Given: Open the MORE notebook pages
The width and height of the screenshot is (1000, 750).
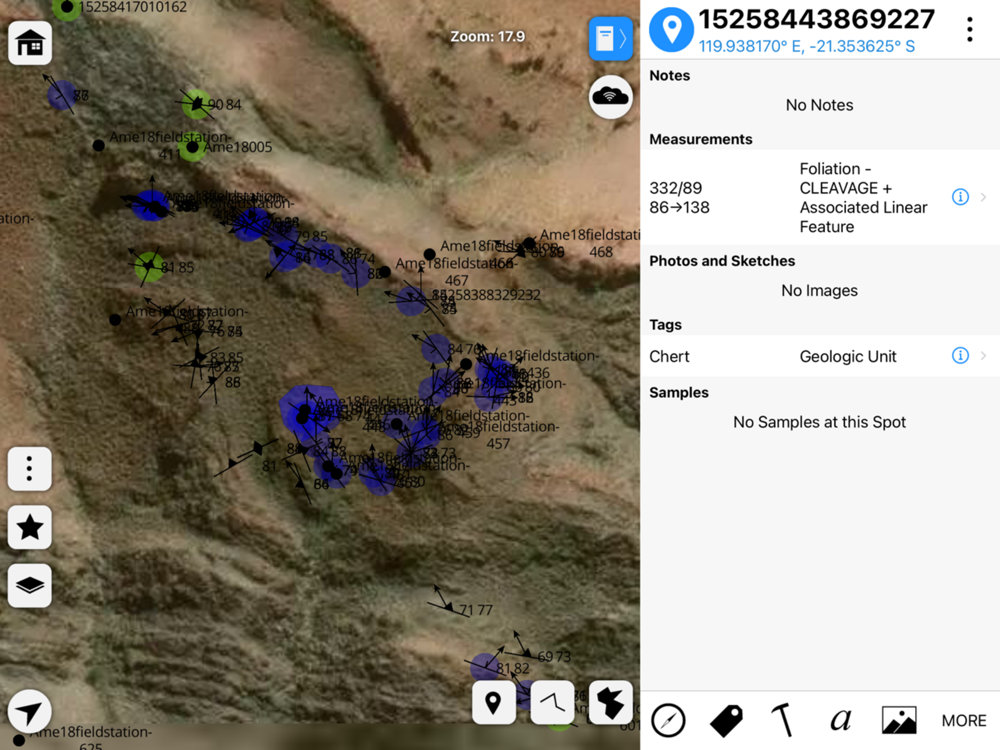Looking at the screenshot, I should click(x=964, y=721).
